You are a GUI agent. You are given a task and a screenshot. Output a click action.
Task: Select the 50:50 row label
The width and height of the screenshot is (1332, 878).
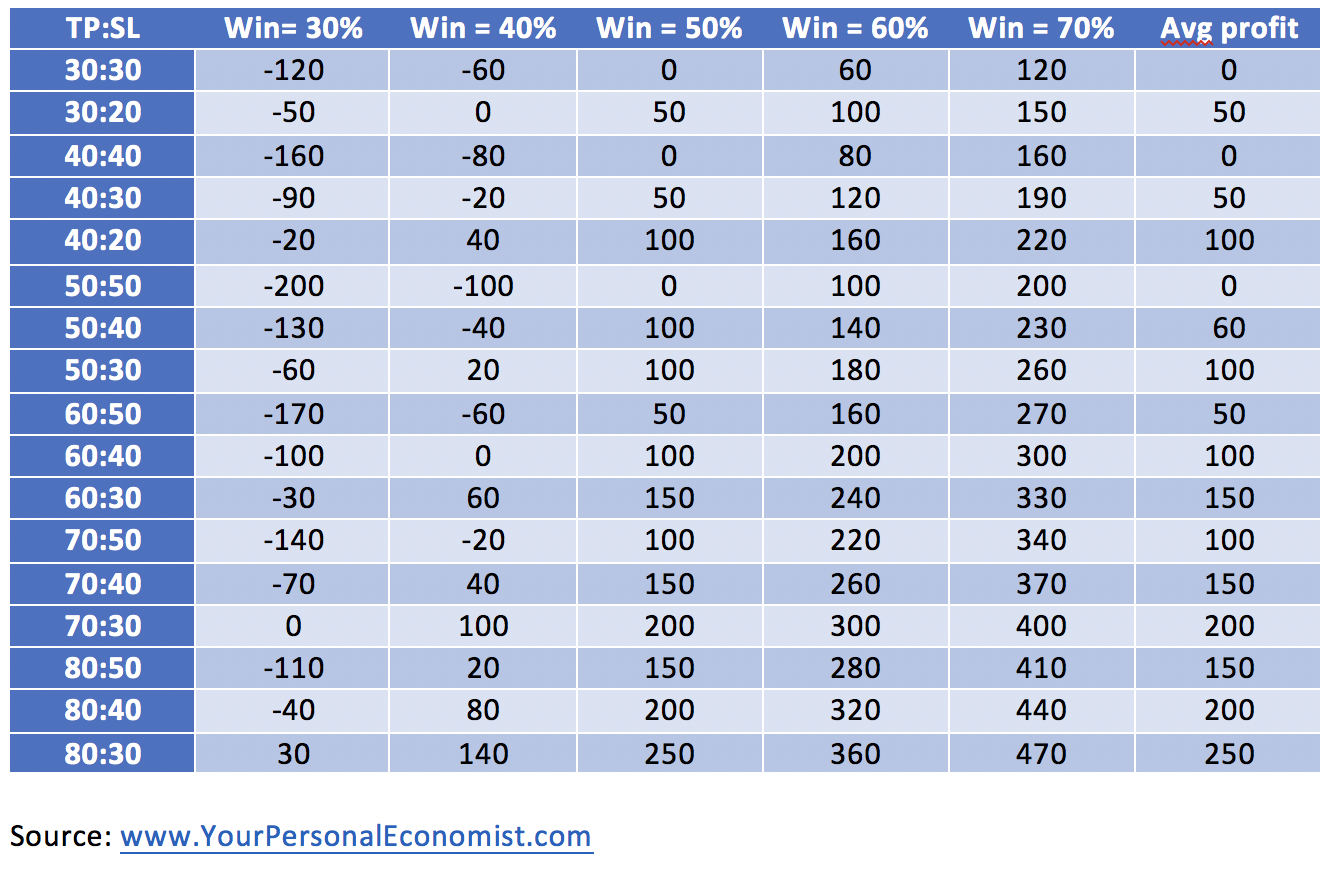[102, 286]
